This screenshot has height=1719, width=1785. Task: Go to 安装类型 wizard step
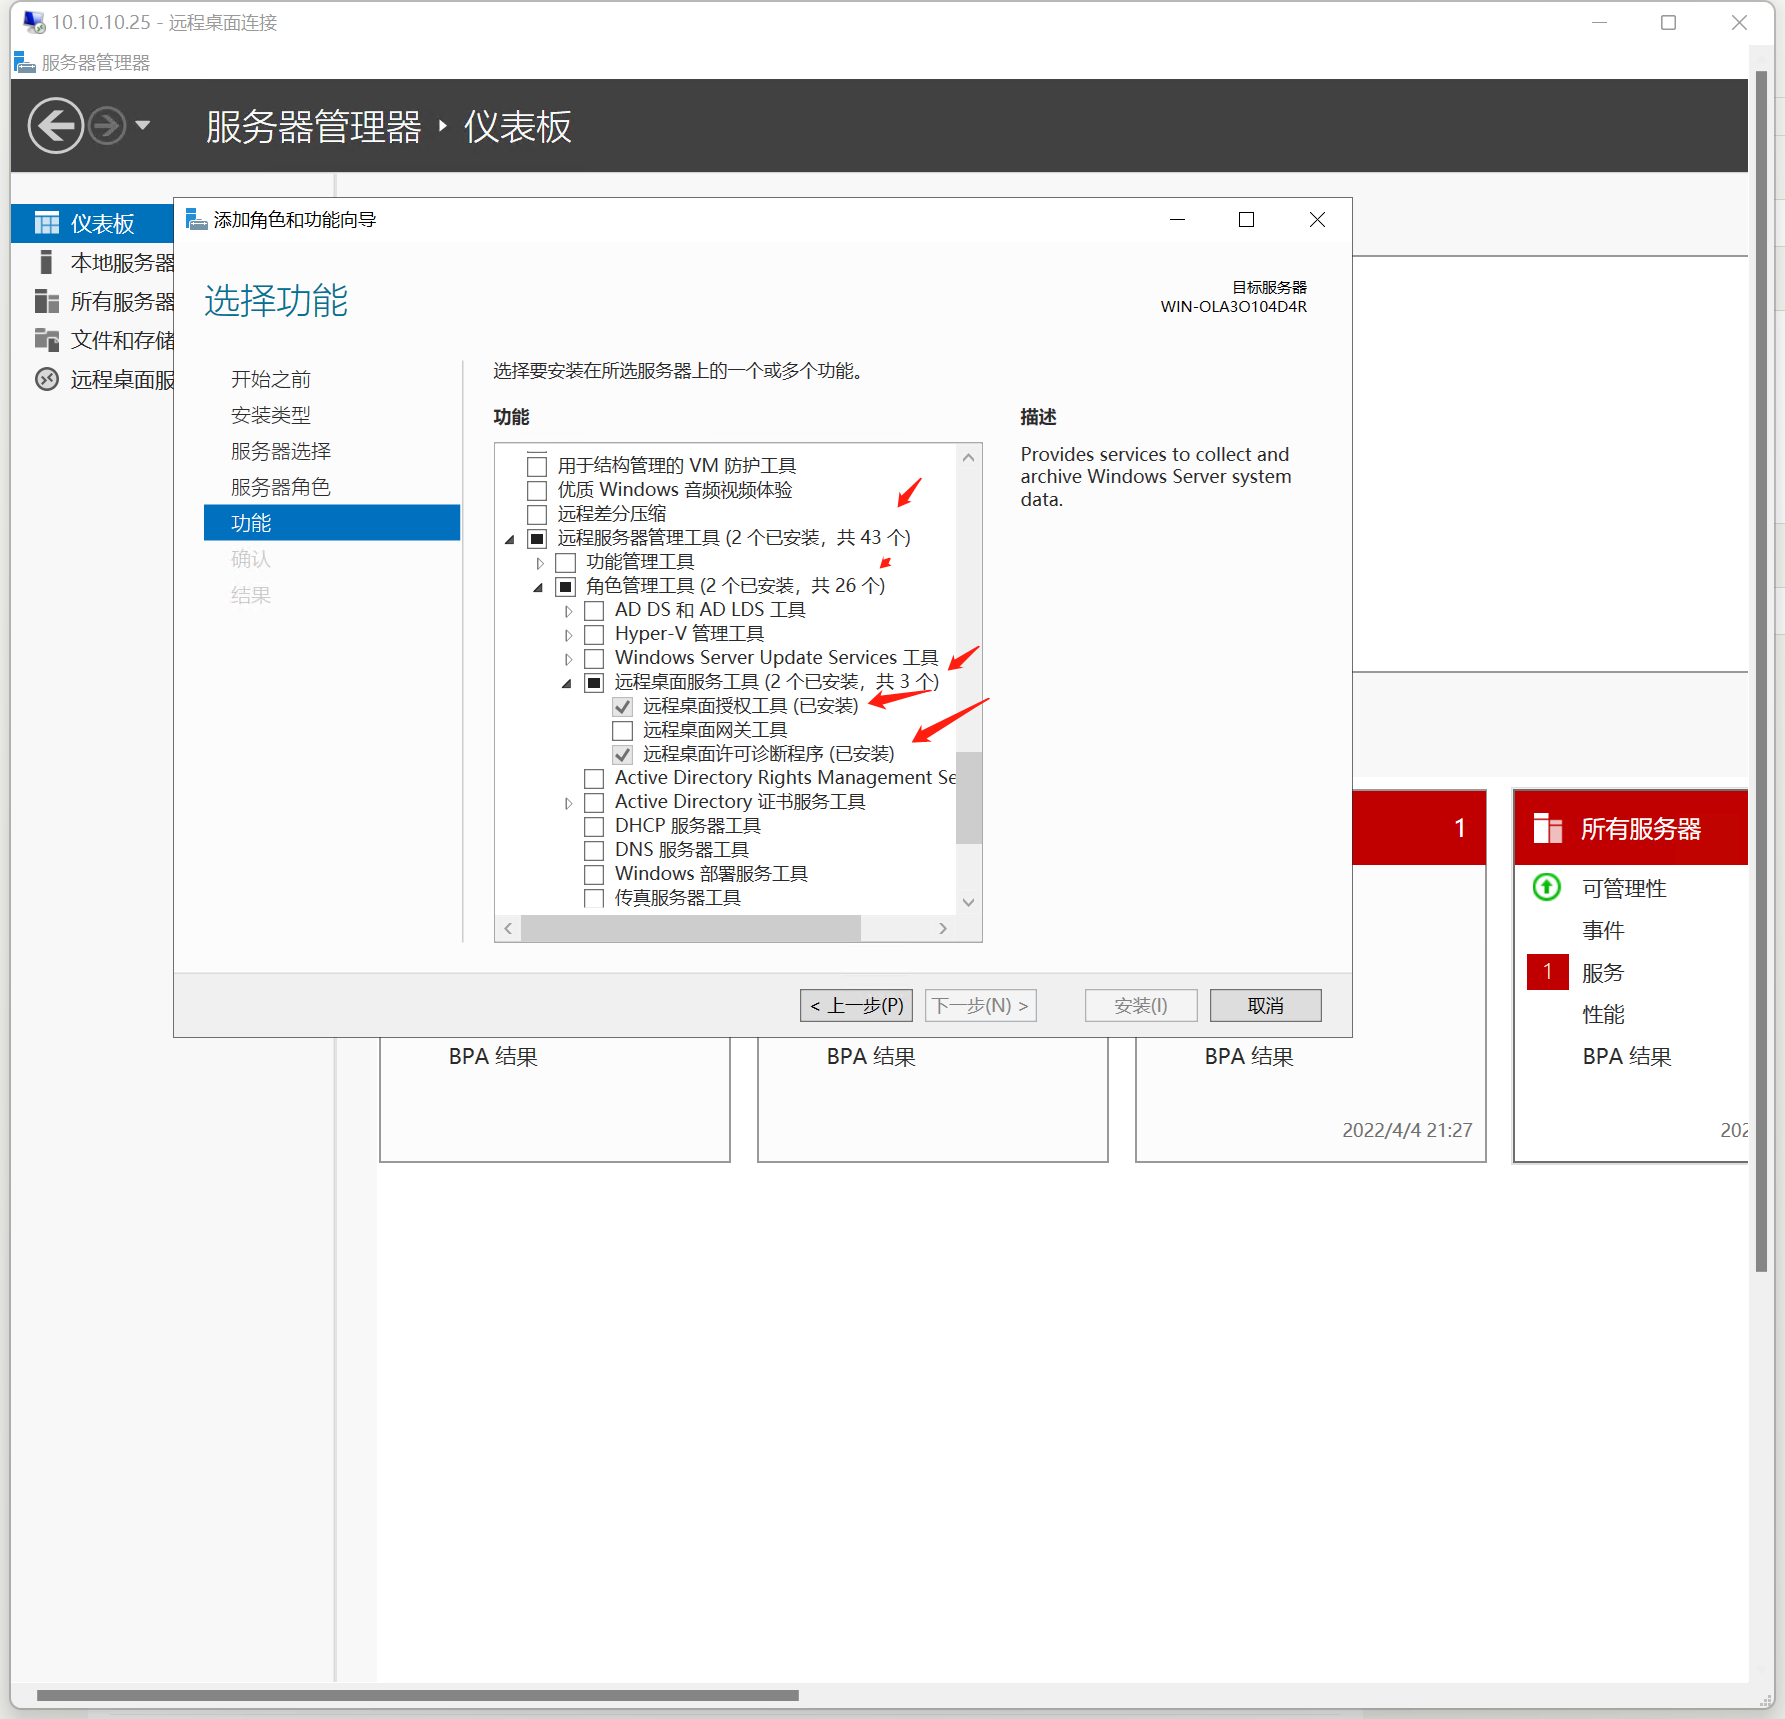(x=270, y=415)
